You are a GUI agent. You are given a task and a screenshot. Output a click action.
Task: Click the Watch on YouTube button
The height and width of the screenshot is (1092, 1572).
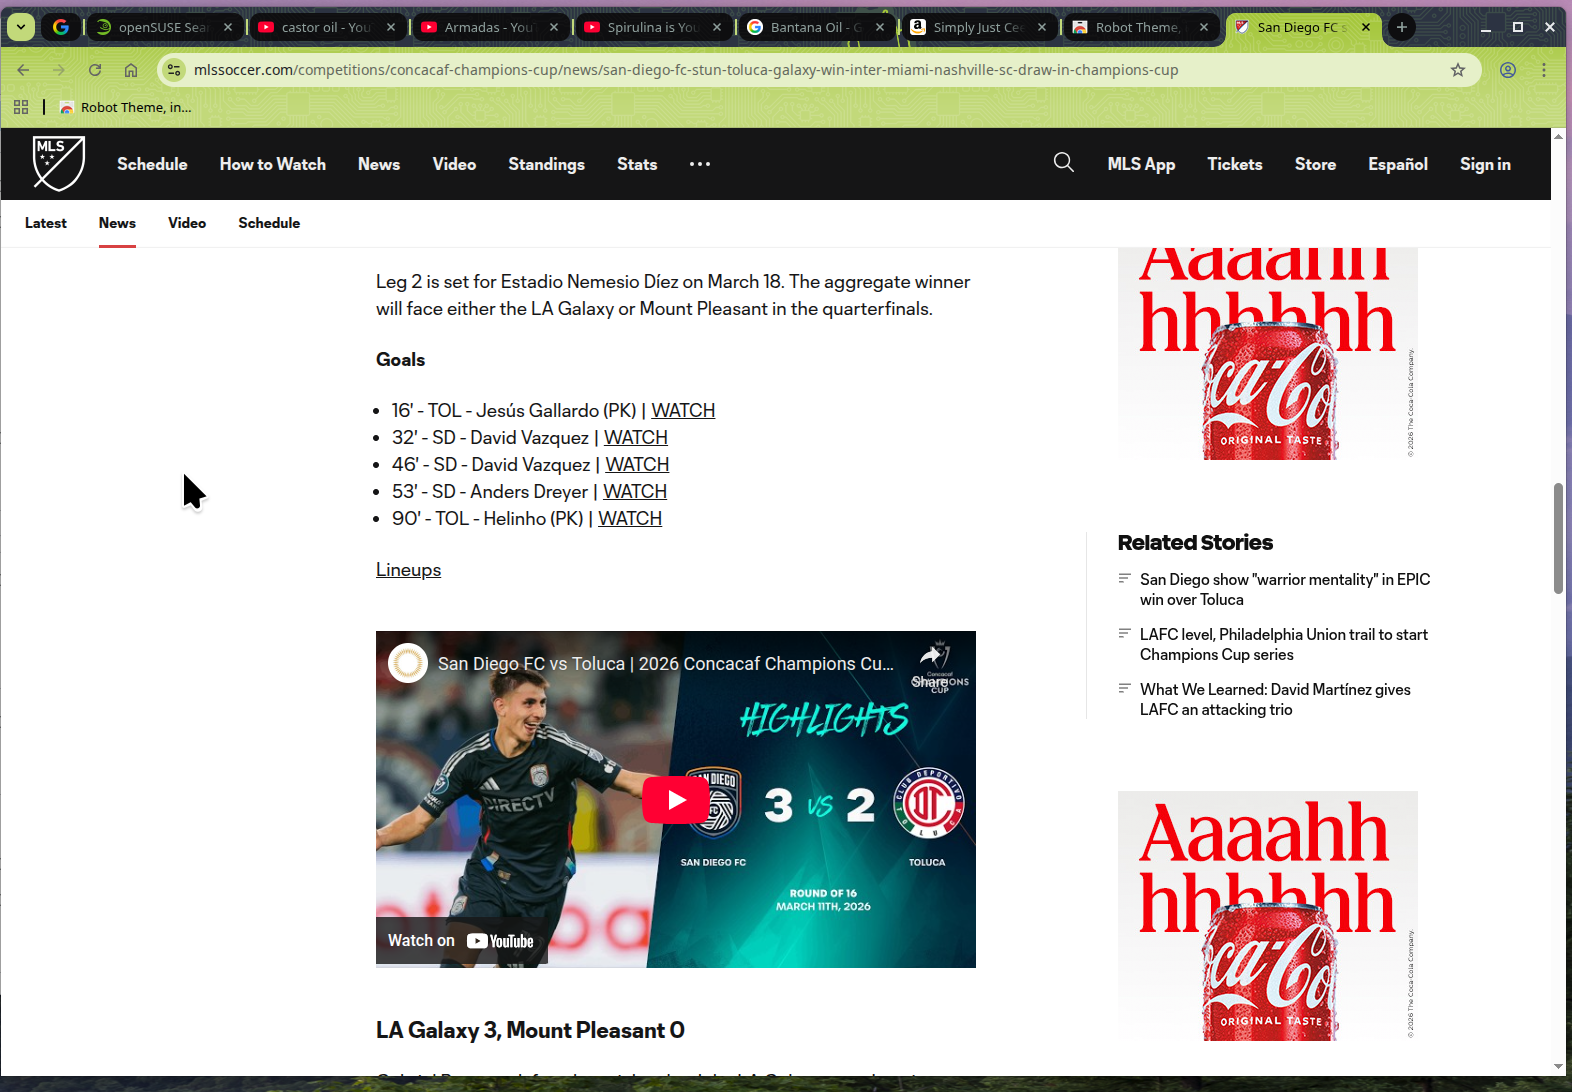point(461,941)
